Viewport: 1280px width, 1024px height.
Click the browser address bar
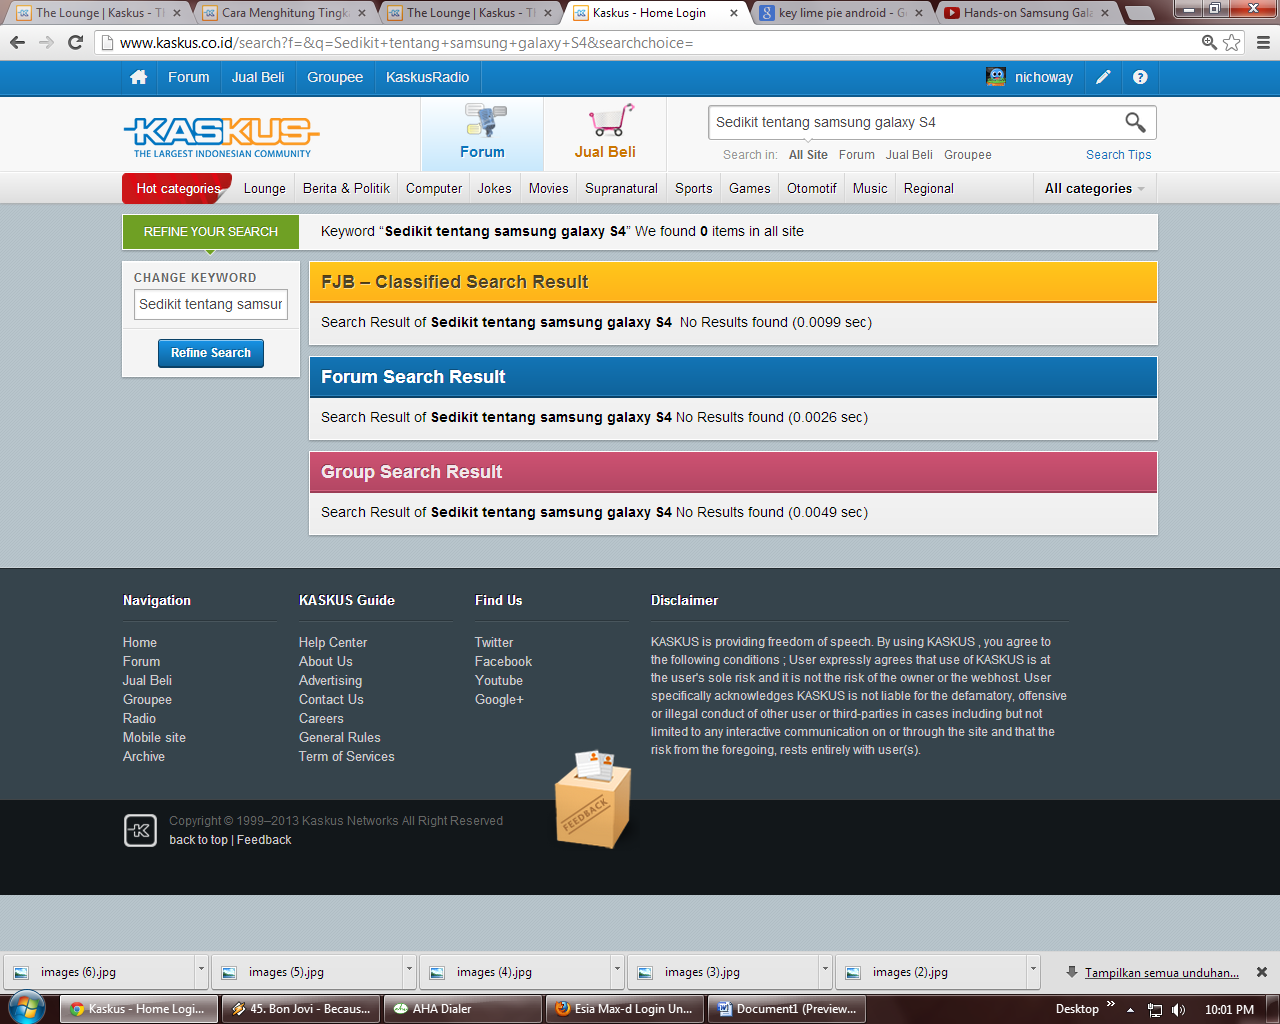[650, 43]
